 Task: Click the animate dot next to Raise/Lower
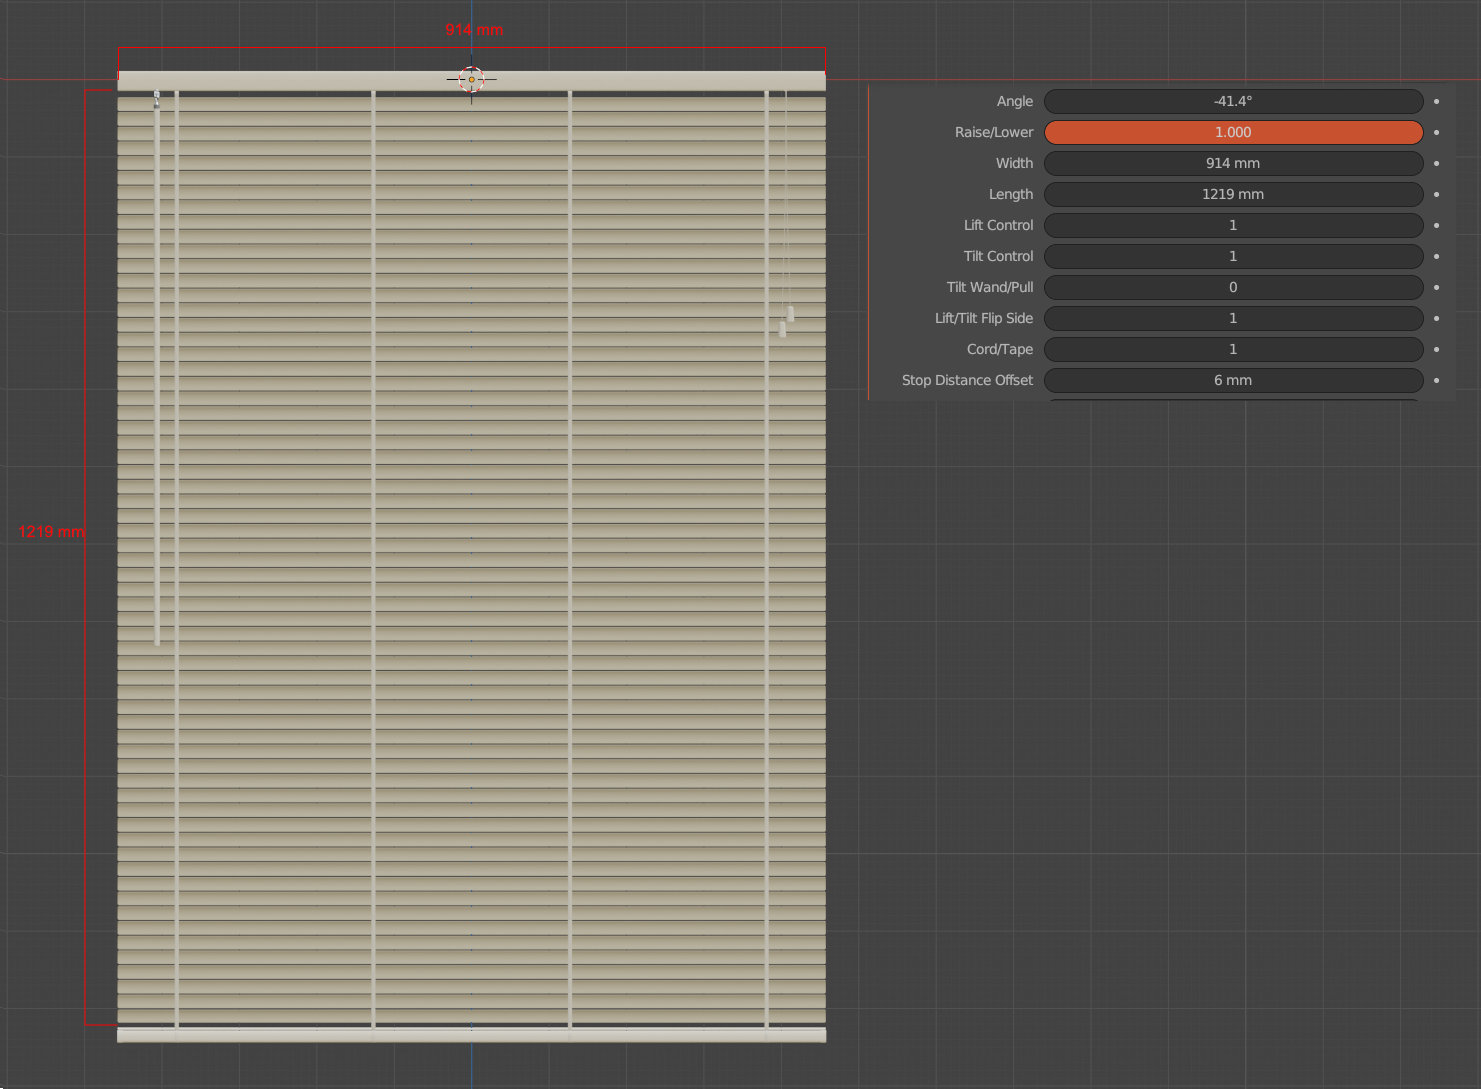point(1437,132)
